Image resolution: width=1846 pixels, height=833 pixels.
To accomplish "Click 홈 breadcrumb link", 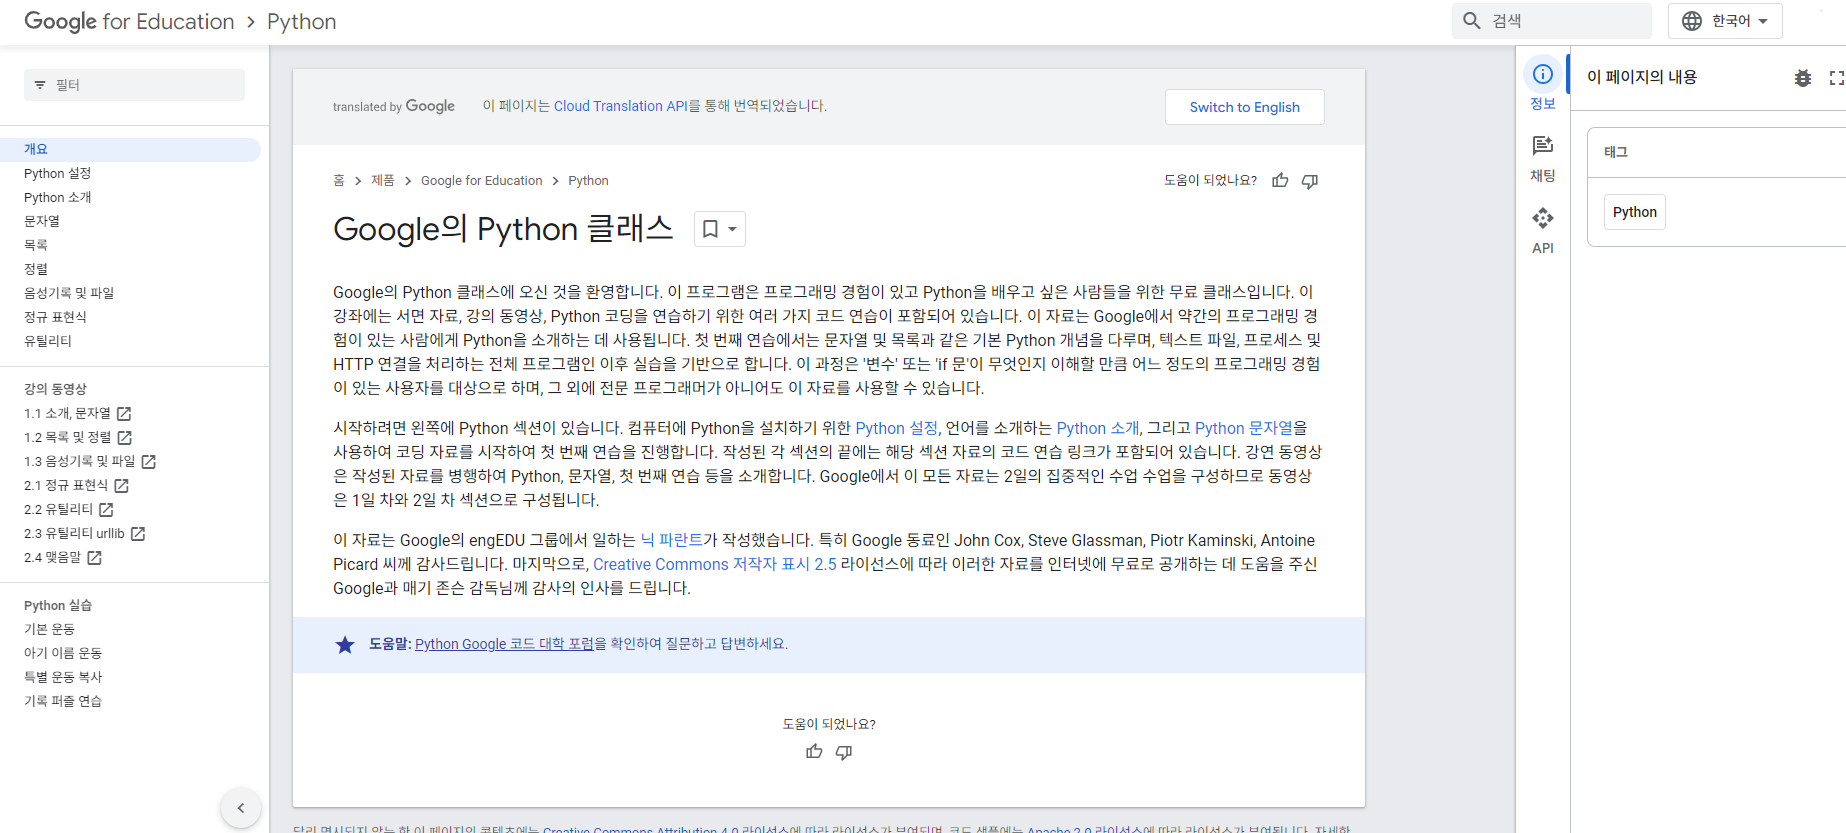I will coord(339,181).
